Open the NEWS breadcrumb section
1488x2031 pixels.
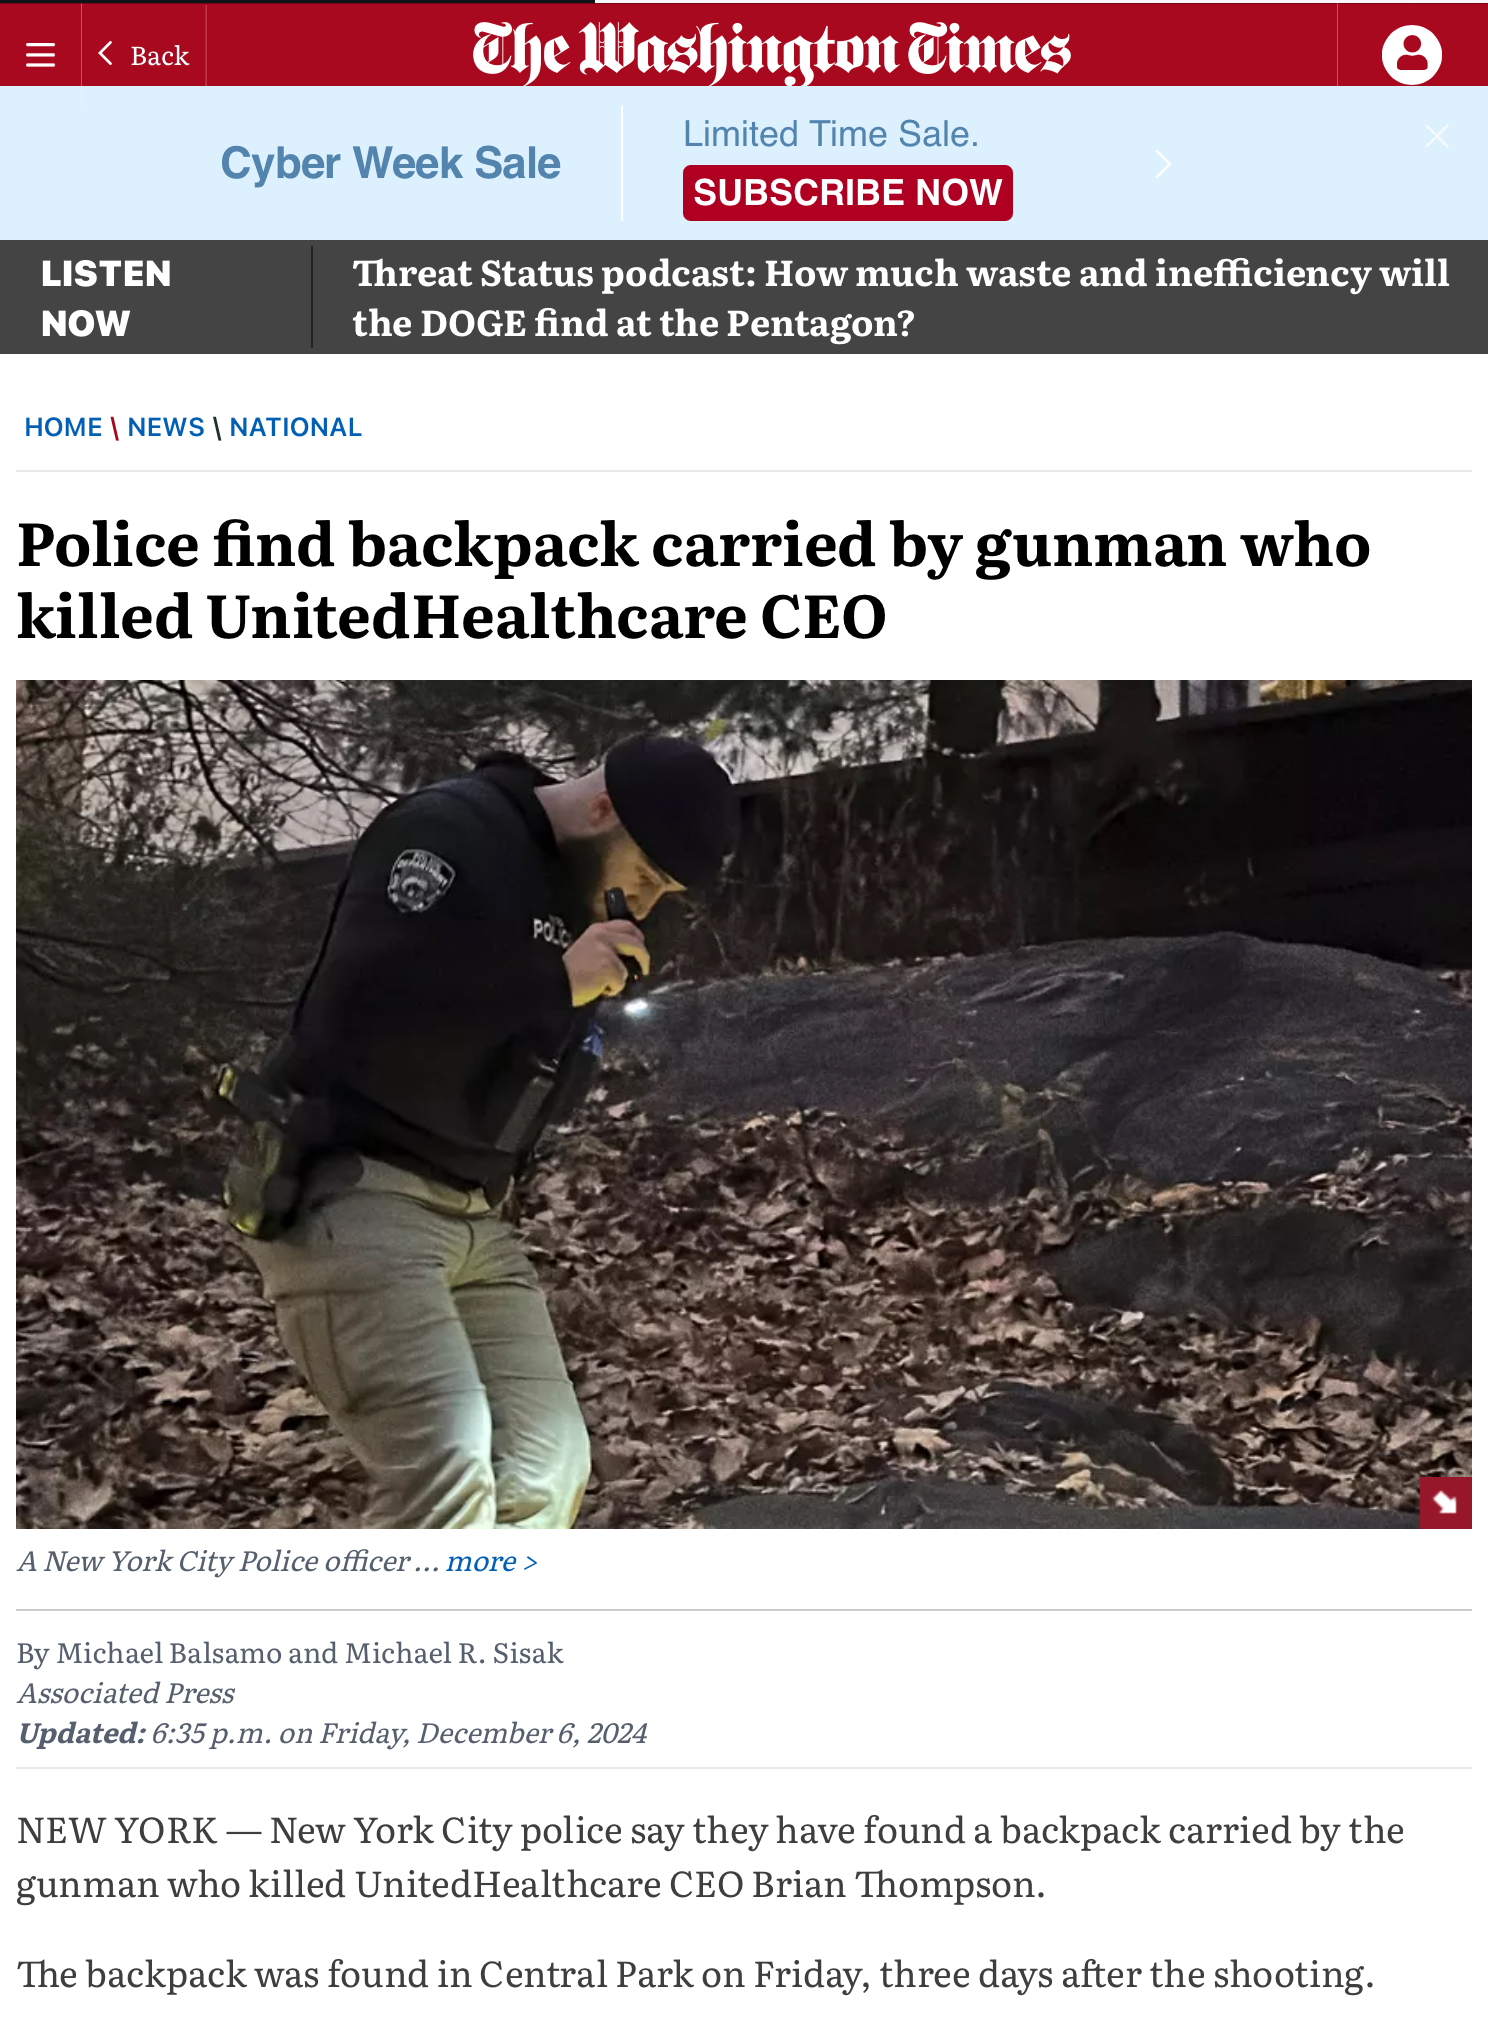pyautogui.click(x=166, y=427)
